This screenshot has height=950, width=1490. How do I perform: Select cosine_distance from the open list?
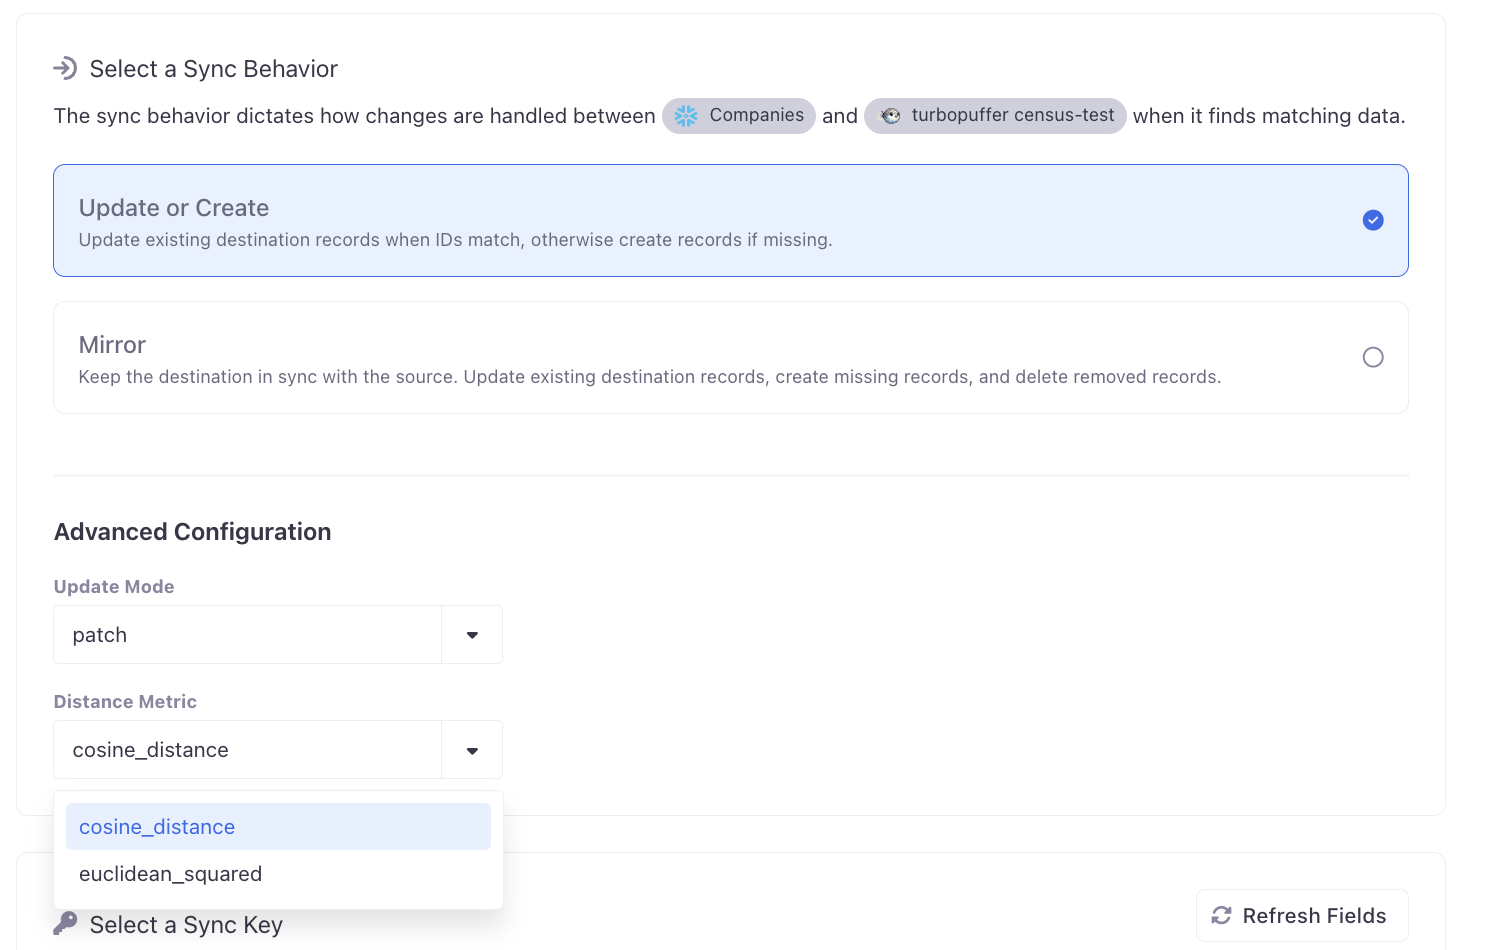157,827
